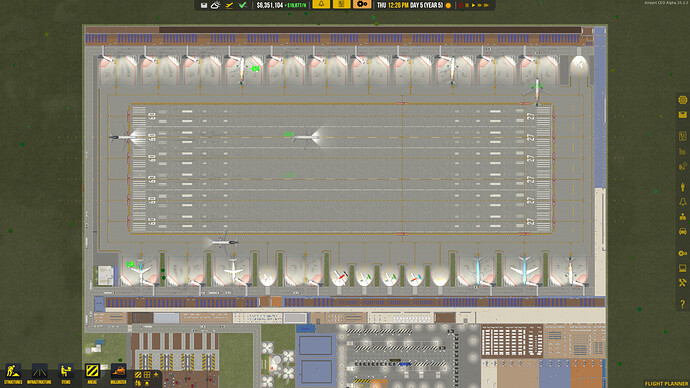Image resolution: width=690 pixels, height=388 pixels.
Task: Click the yellow bell notification button in top bar
Action: click(321, 4)
